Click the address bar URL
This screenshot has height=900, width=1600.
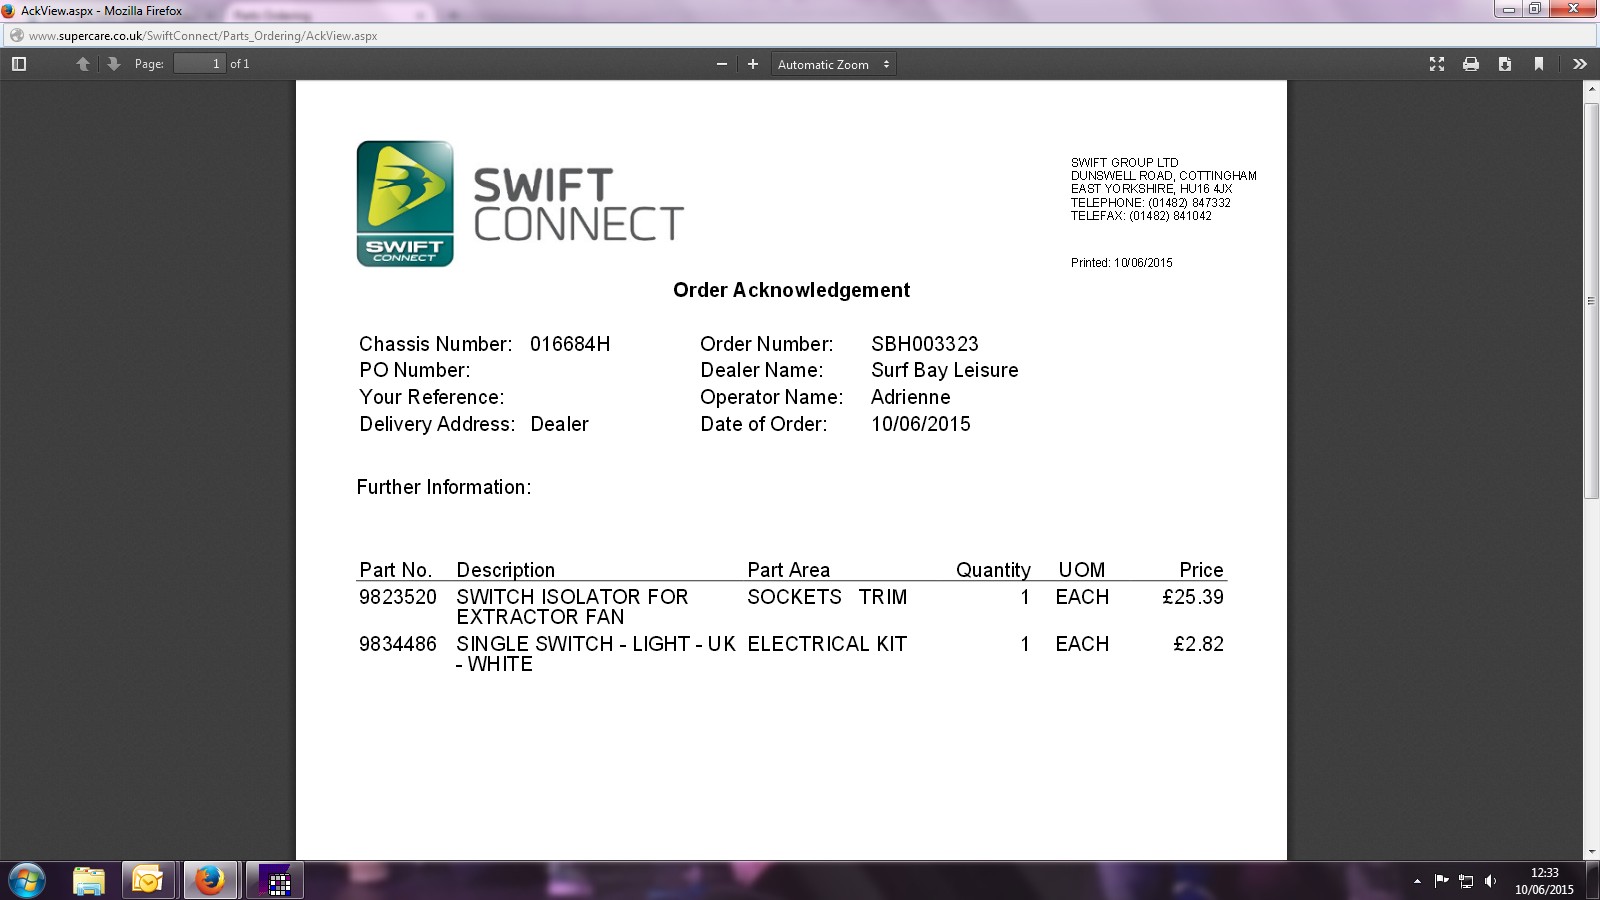203,36
